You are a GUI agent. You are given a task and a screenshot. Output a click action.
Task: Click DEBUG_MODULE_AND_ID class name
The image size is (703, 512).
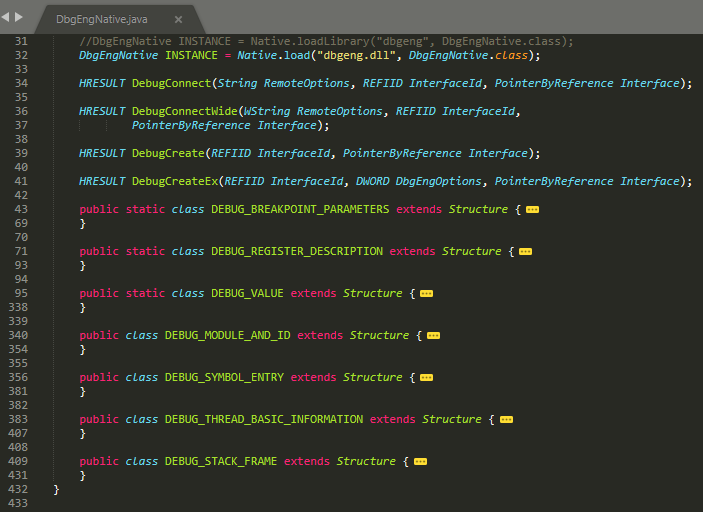click(x=227, y=335)
